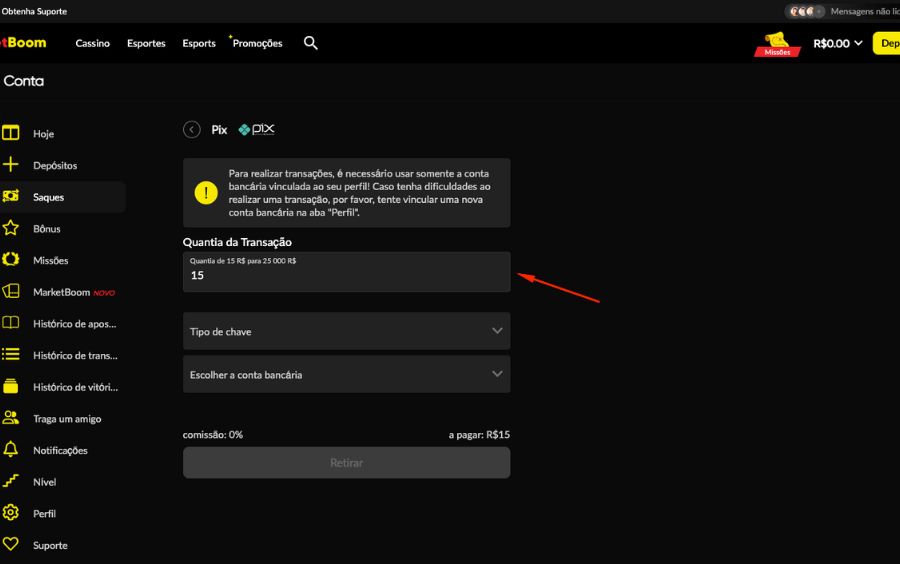Click the transaction amount input field

(346, 275)
